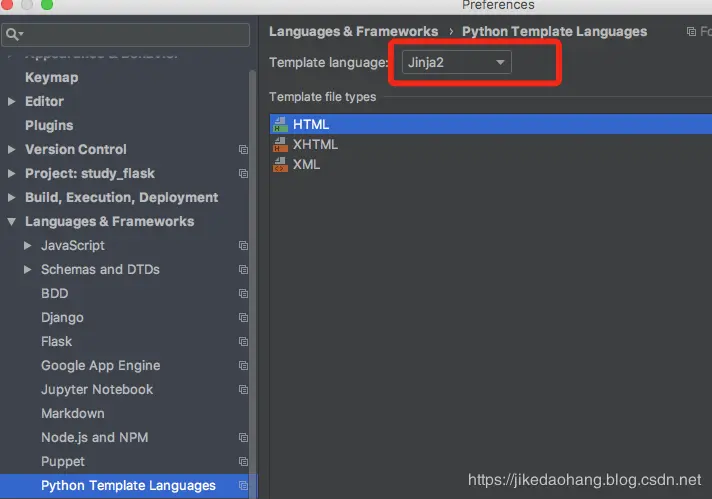Expand the Schemas and DTDs subsection
The height and width of the screenshot is (499, 712).
point(28,270)
